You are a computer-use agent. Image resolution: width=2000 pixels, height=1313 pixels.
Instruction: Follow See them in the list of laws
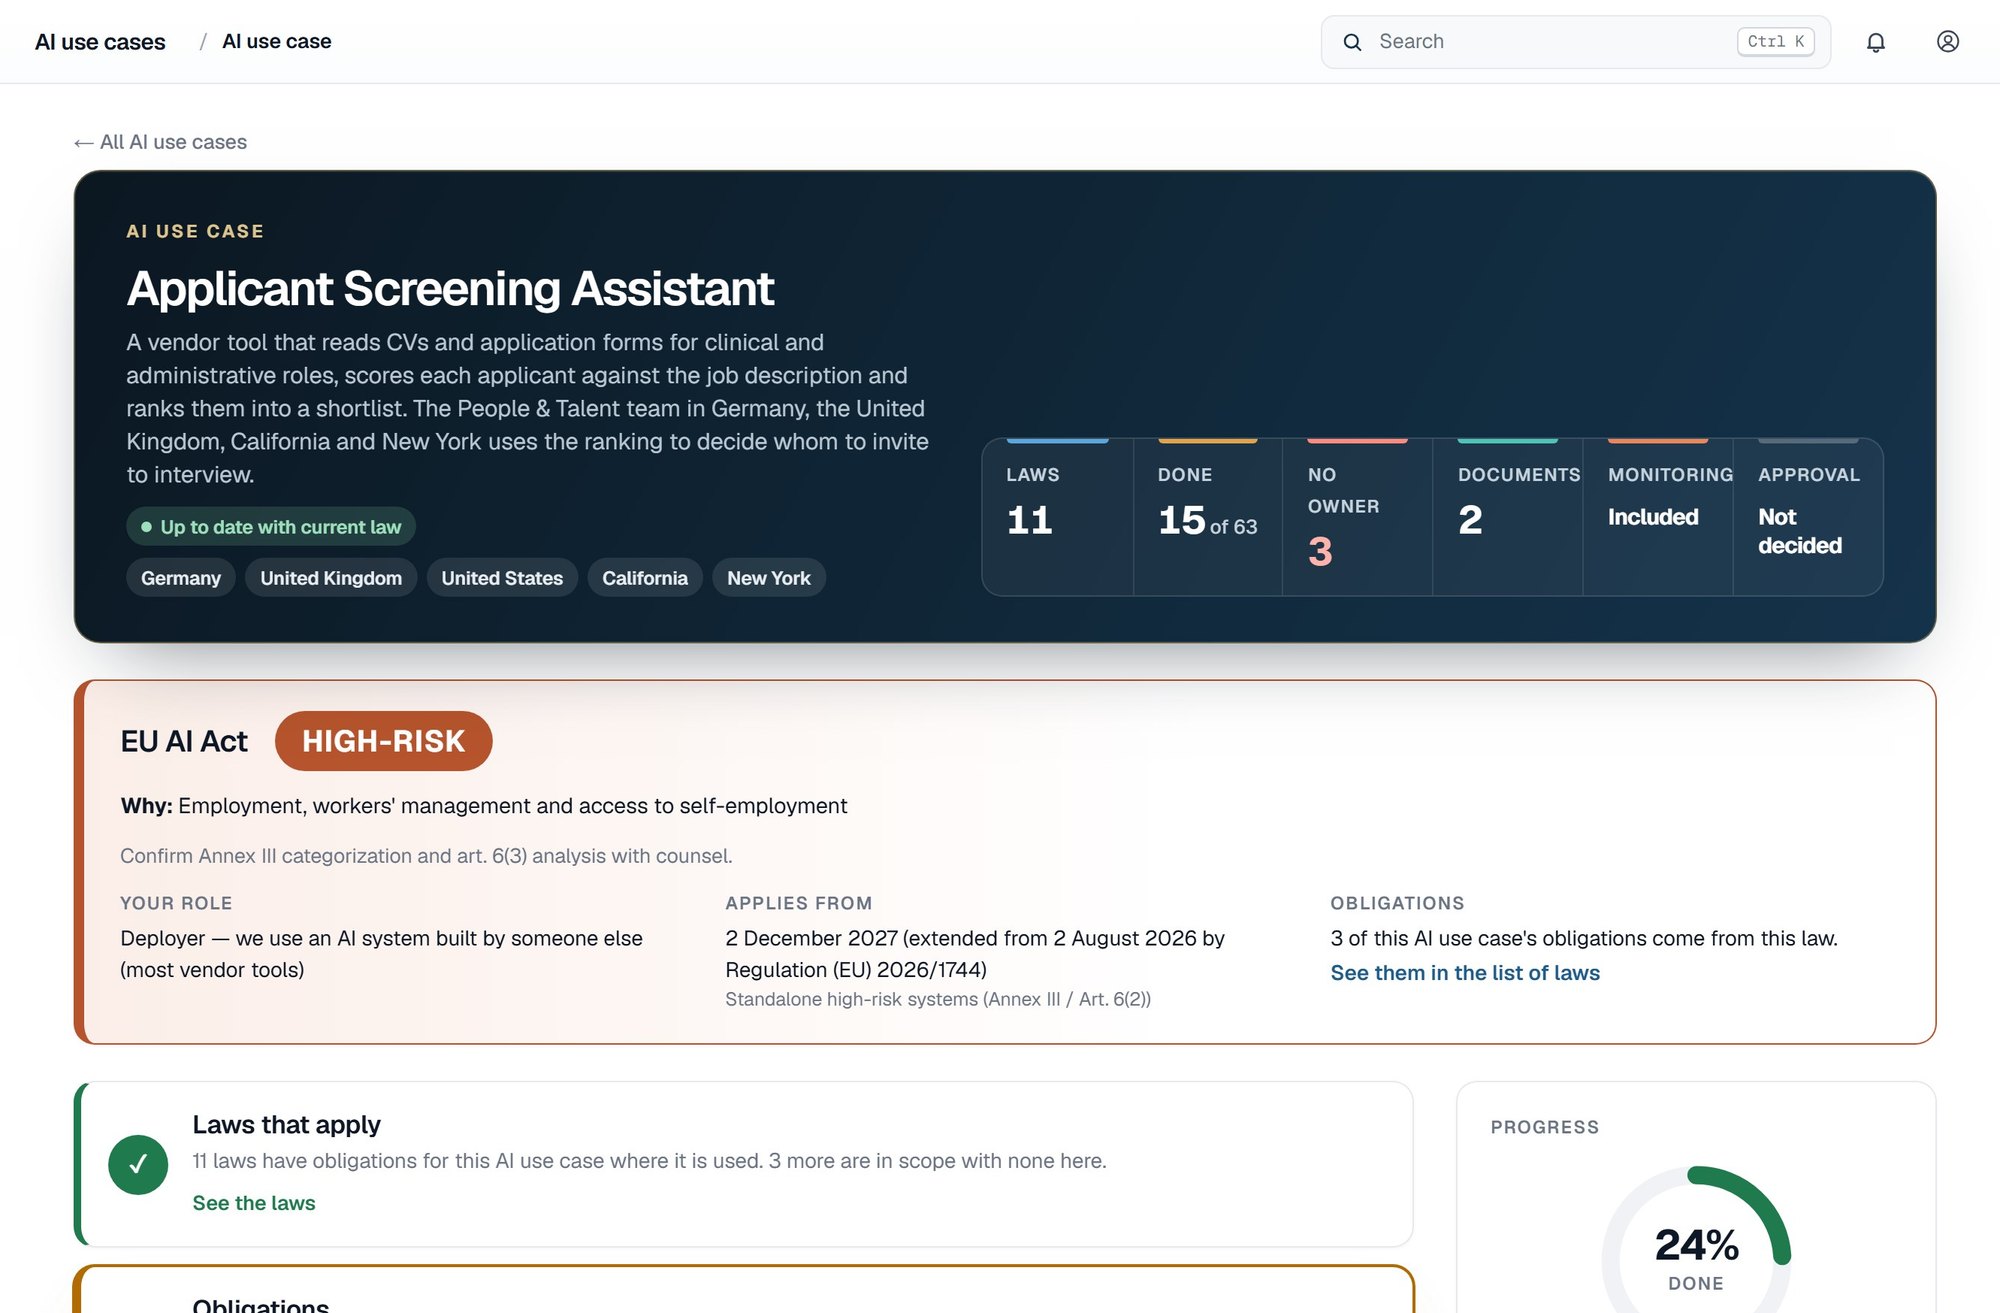tap(1465, 973)
